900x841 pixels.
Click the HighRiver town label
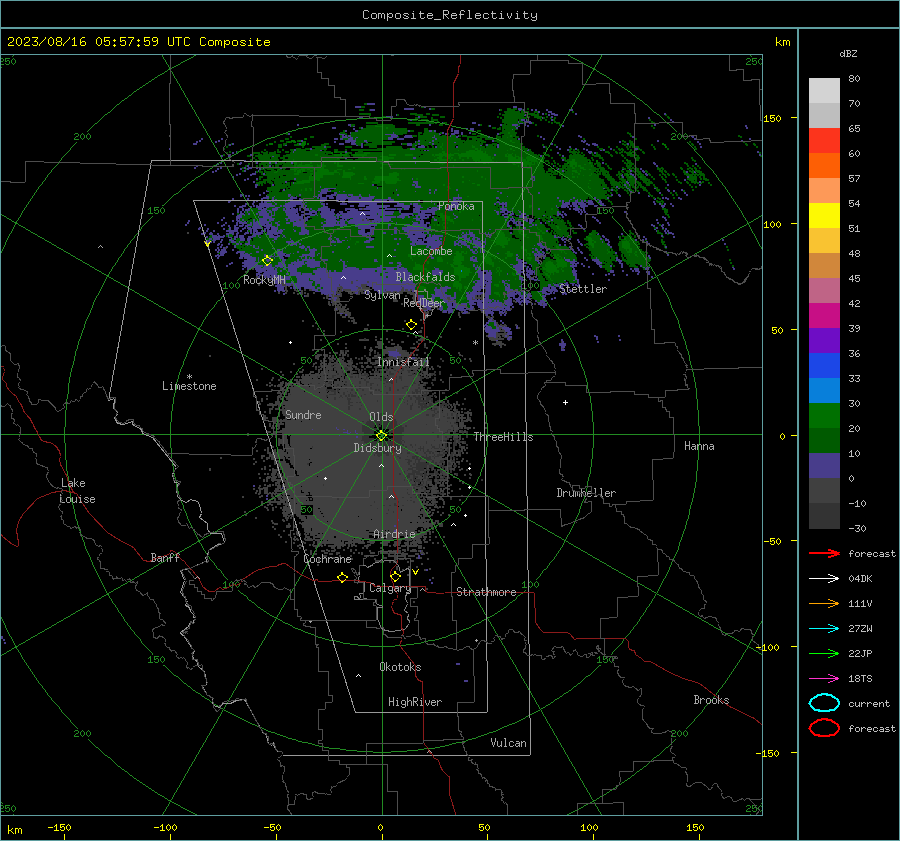pyautogui.click(x=415, y=702)
